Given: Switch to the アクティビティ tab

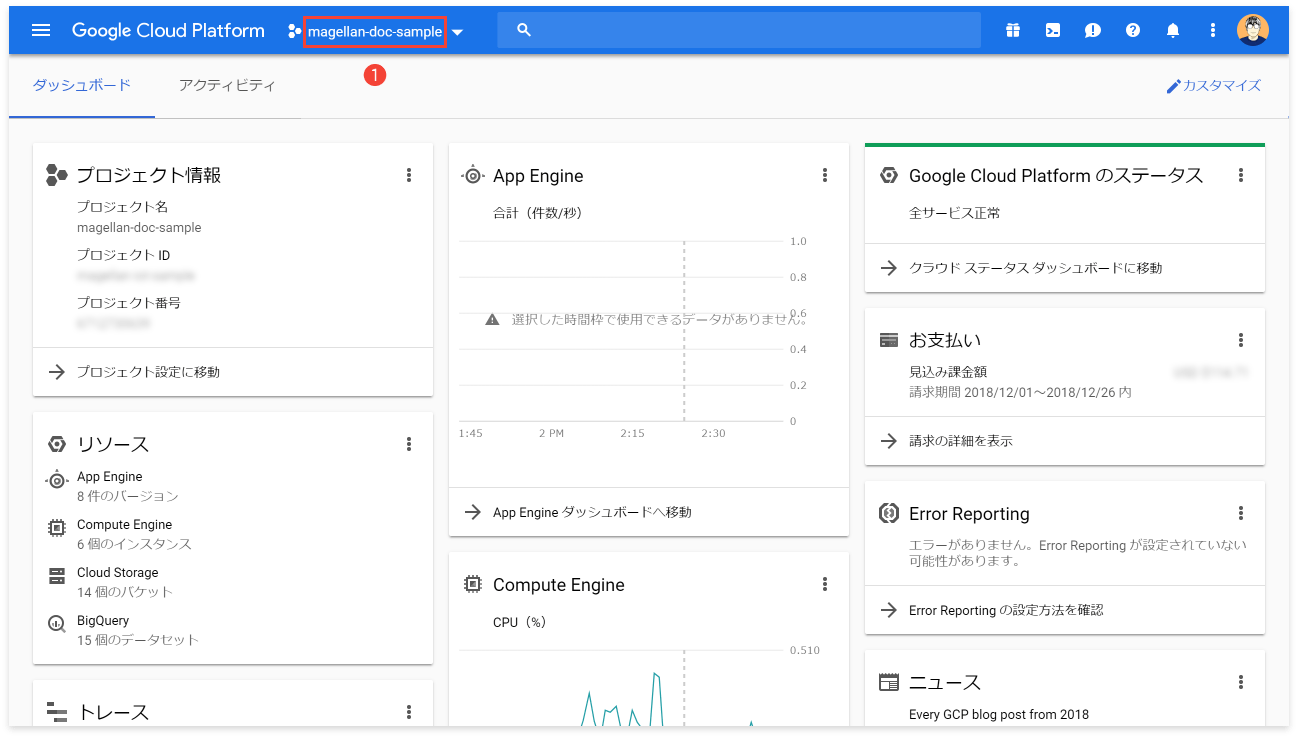Looking at the screenshot, I should tap(227, 85).
